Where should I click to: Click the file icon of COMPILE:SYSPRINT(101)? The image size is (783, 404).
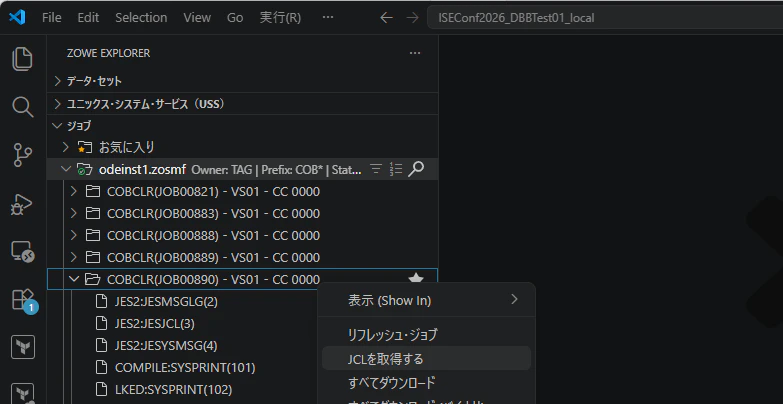tap(101, 368)
